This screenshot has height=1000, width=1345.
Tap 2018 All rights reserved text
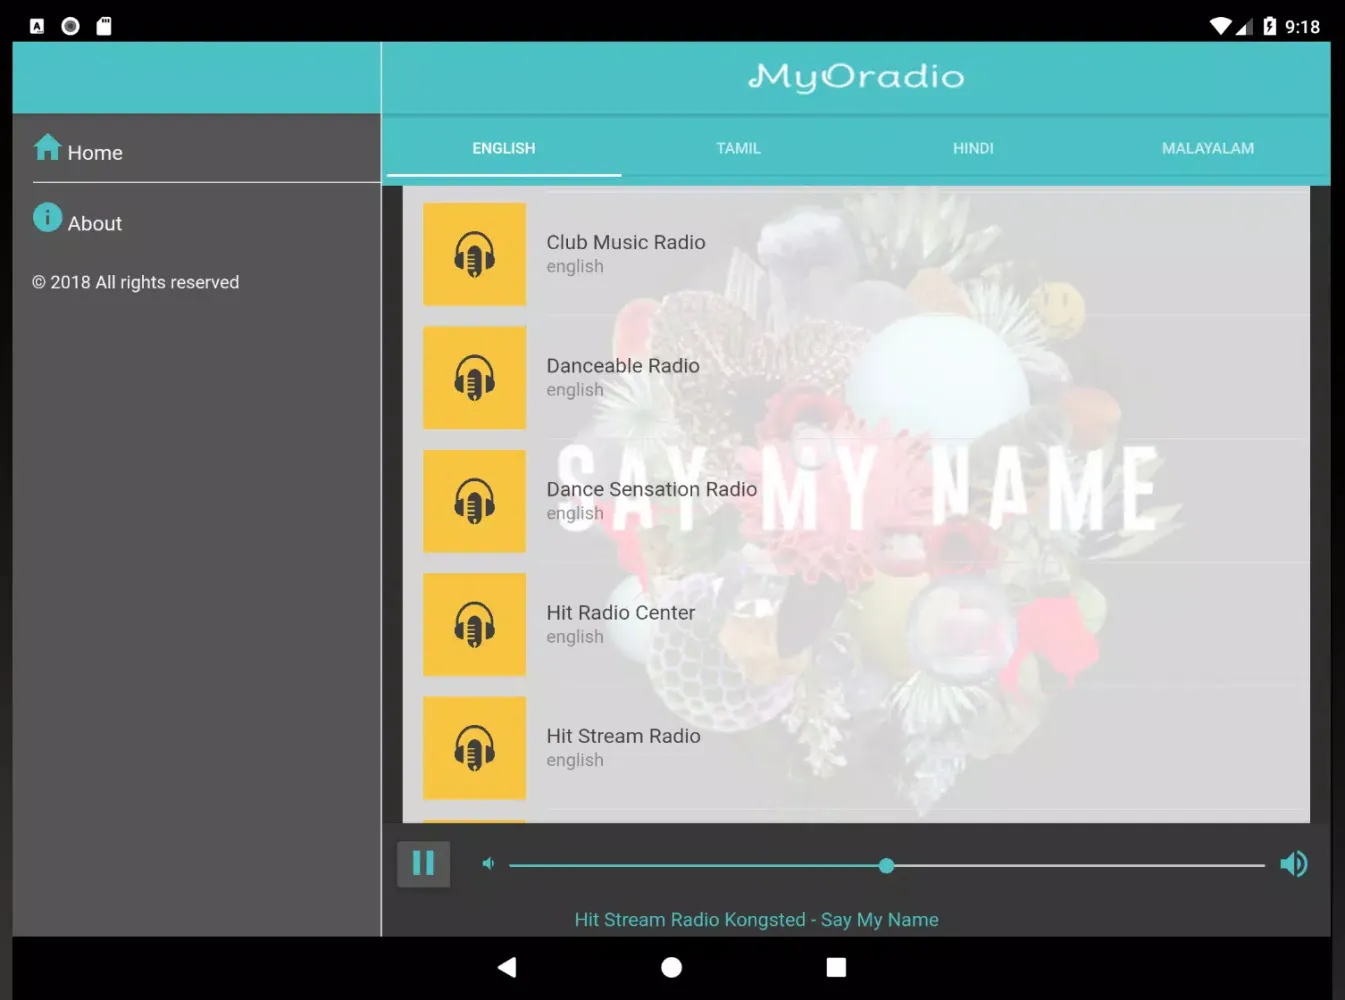click(135, 282)
